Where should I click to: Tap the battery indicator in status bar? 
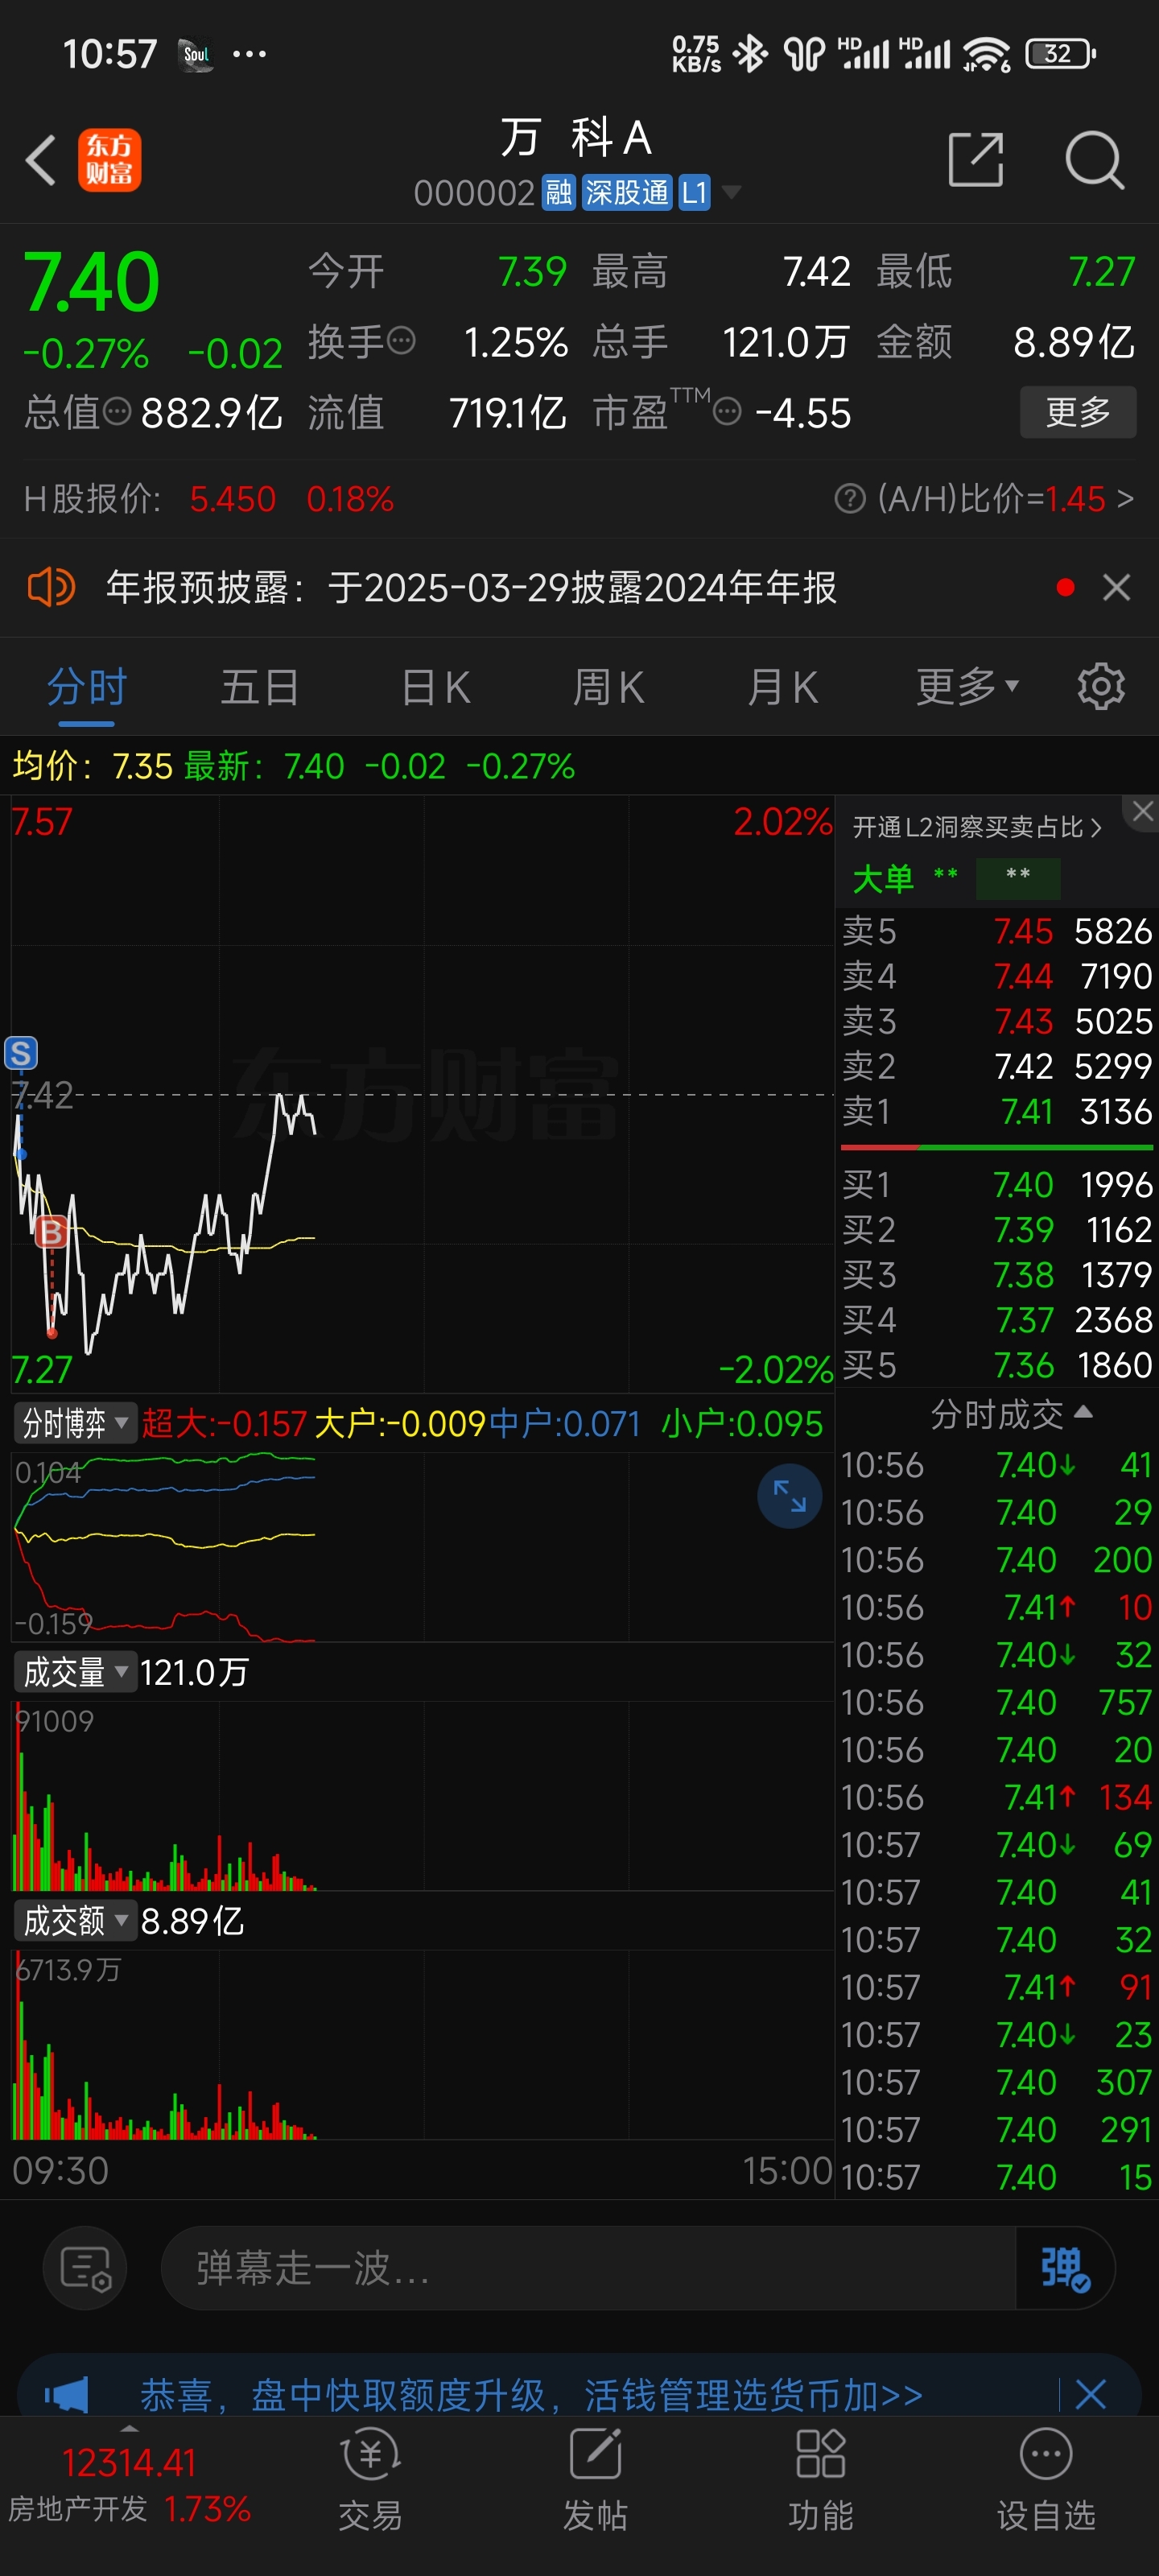click(x=1062, y=54)
